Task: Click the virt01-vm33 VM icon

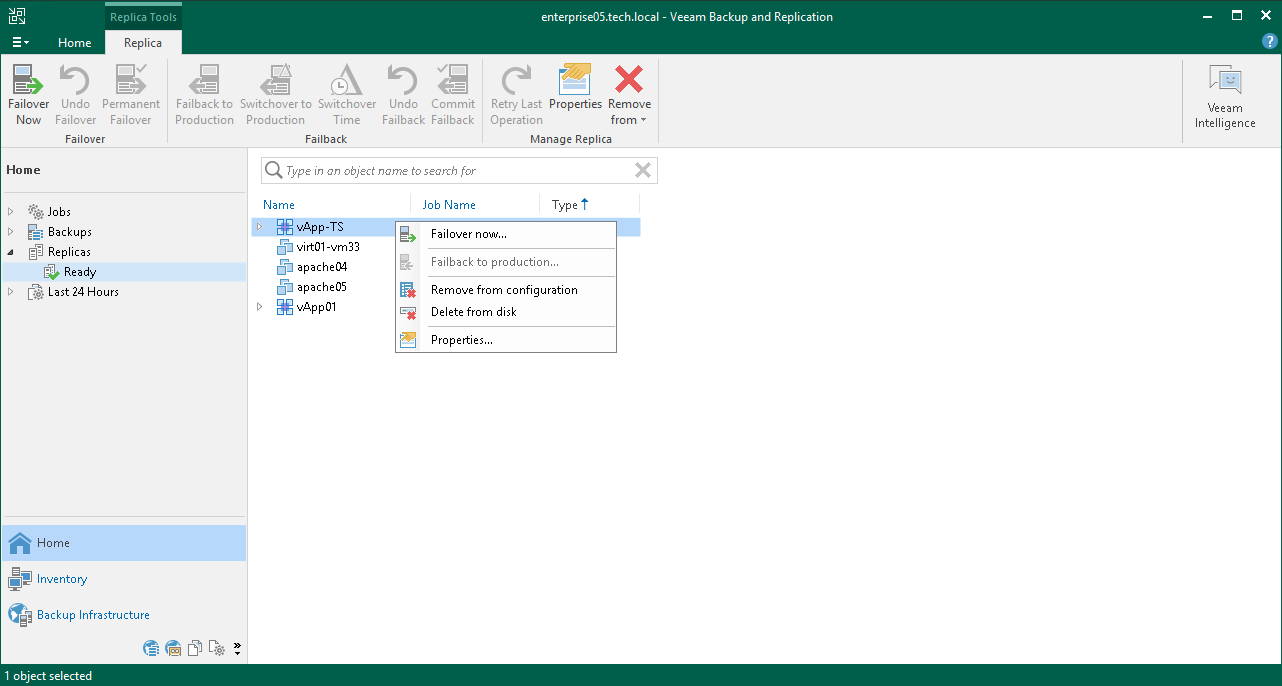Action: point(285,247)
